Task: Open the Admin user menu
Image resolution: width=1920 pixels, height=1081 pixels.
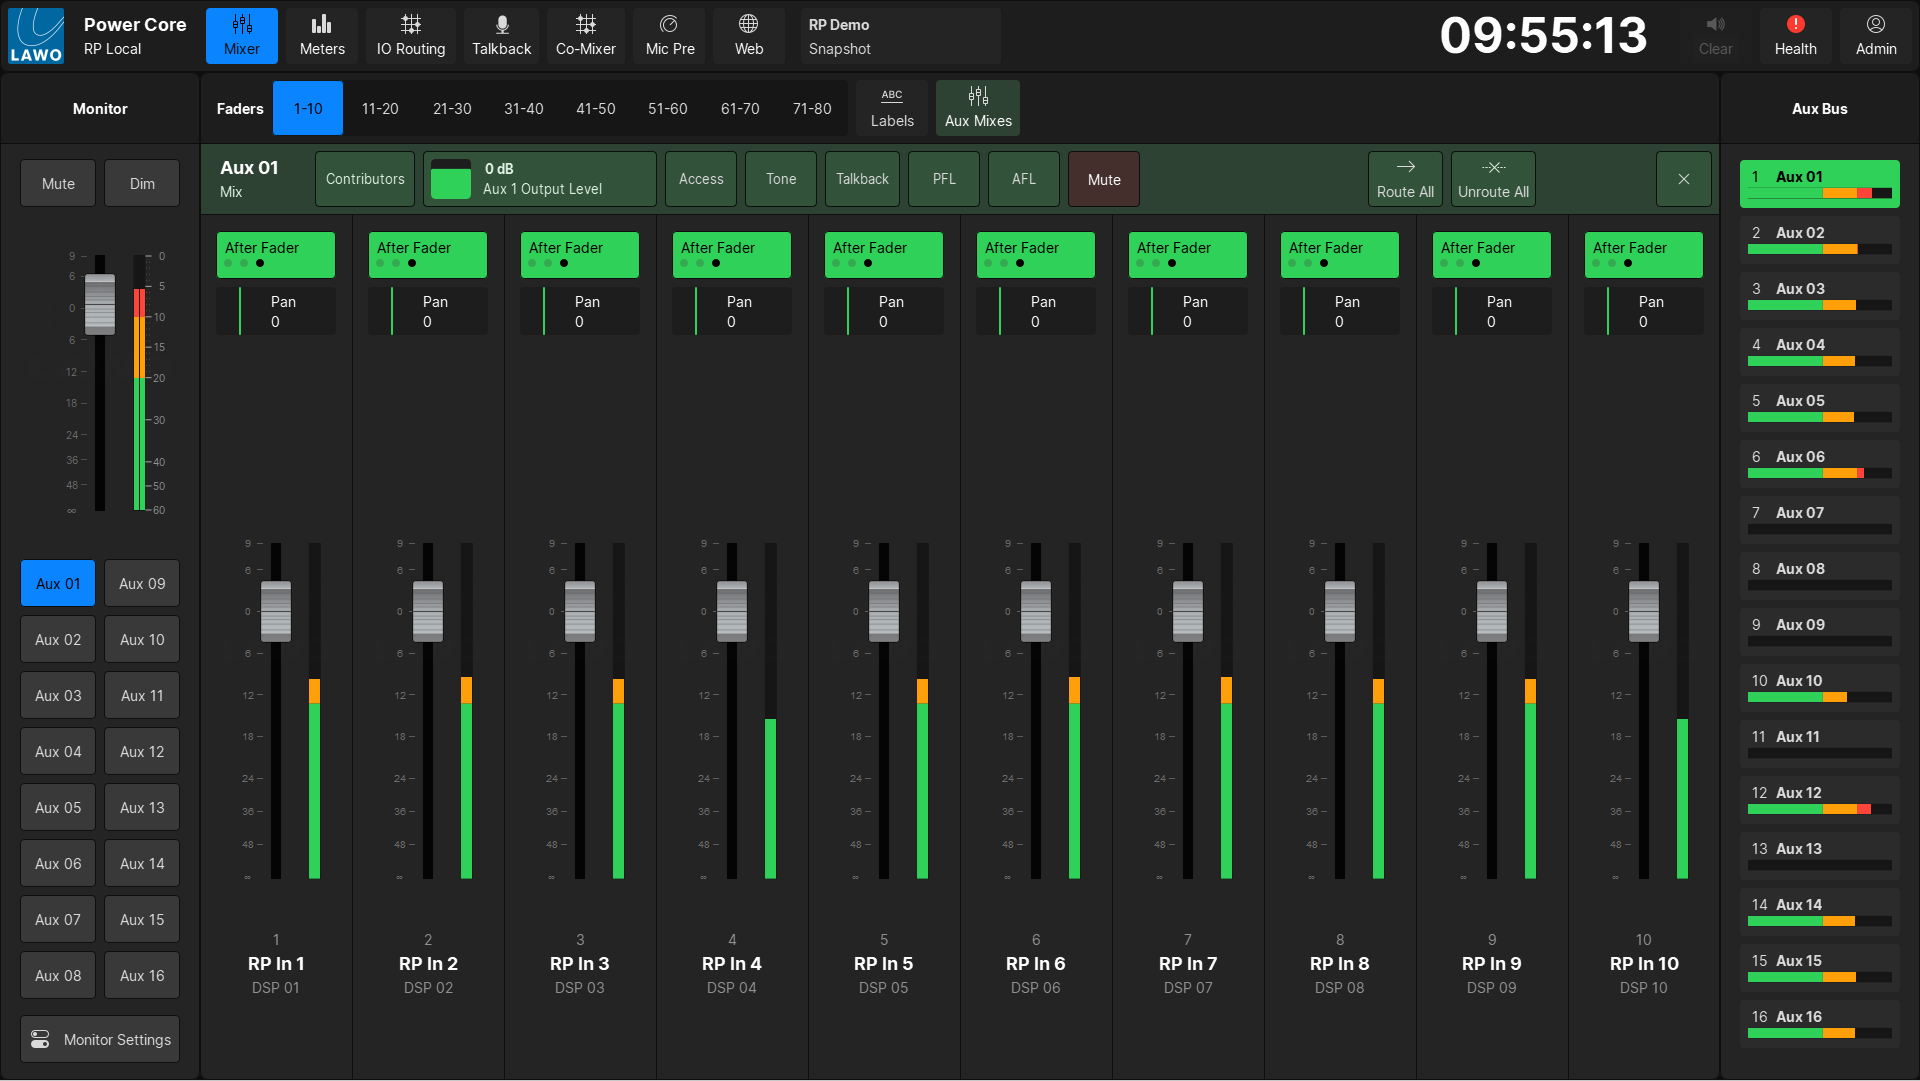Action: pyautogui.click(x=1875, y=36)
